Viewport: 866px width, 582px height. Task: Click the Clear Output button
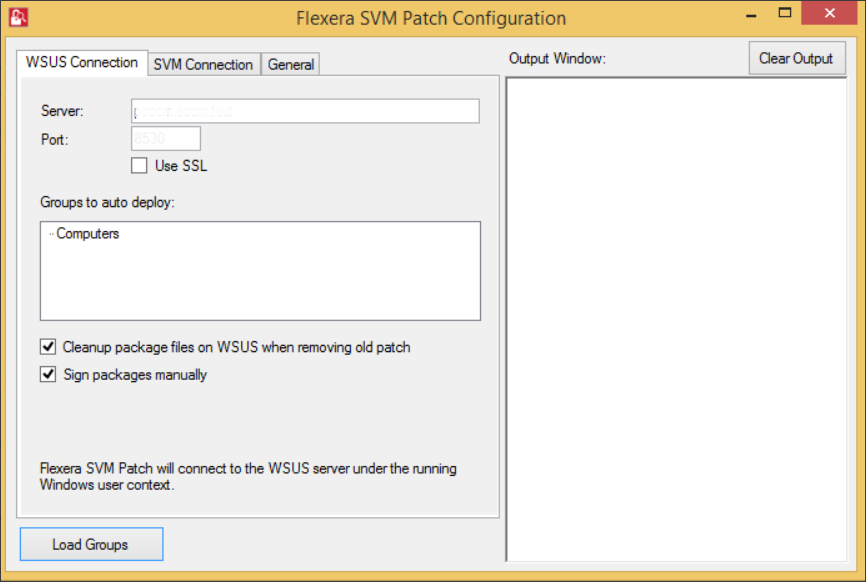click(796, 58)
